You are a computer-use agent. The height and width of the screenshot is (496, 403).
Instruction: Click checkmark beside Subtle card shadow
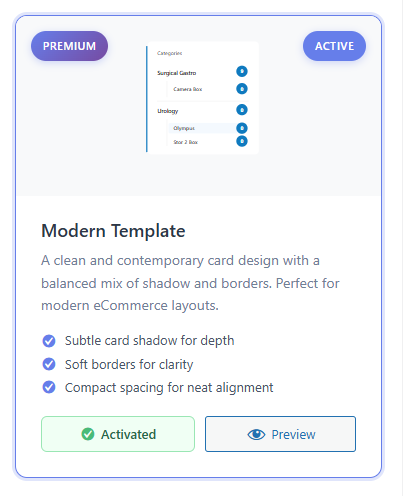click(x=49, y=341)
